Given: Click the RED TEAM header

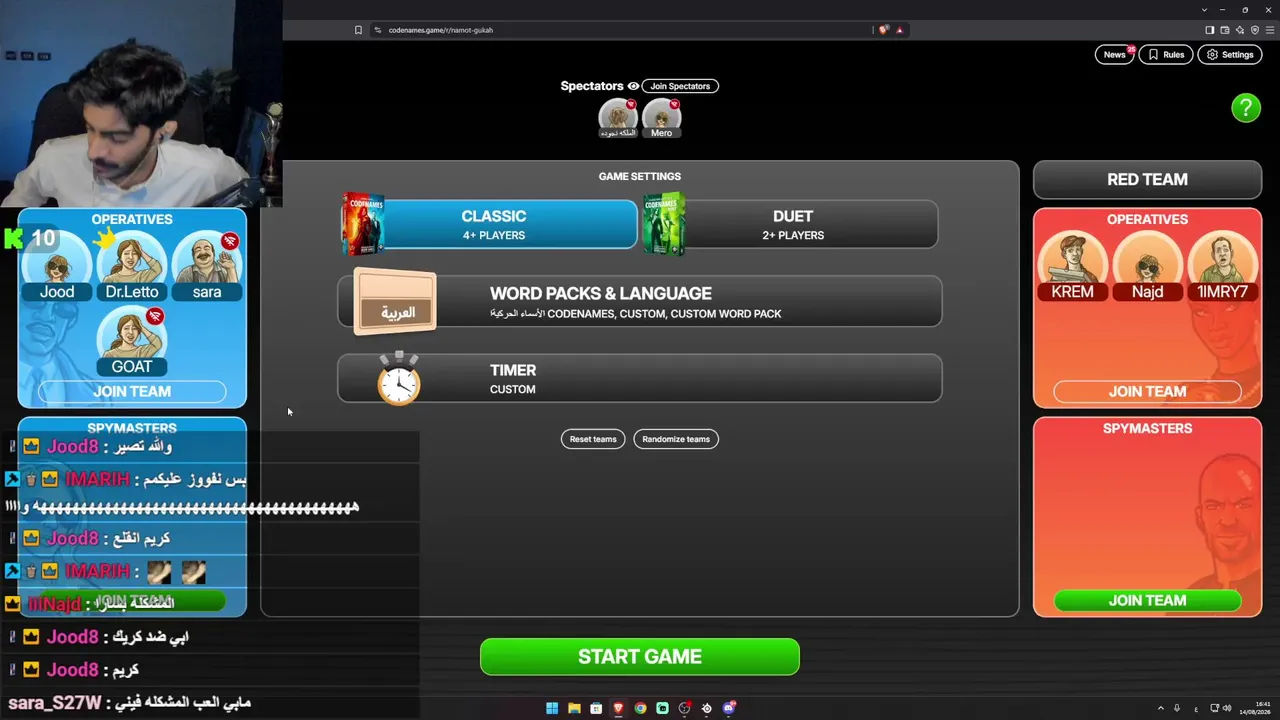Looking at the screenshot, I should point(1147,180).
